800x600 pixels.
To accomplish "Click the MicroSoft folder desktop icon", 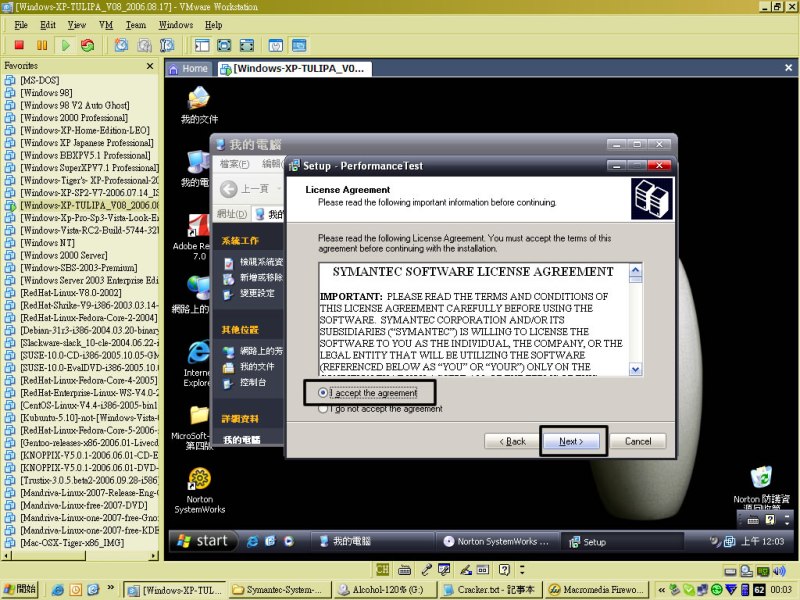I will (x=192, y=428).
